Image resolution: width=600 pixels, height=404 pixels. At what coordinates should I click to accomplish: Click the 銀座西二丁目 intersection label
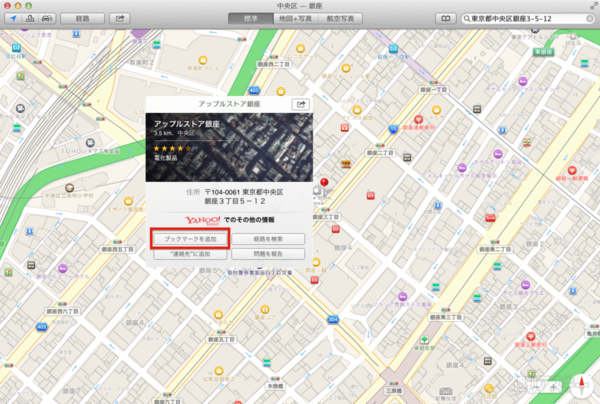273,64
